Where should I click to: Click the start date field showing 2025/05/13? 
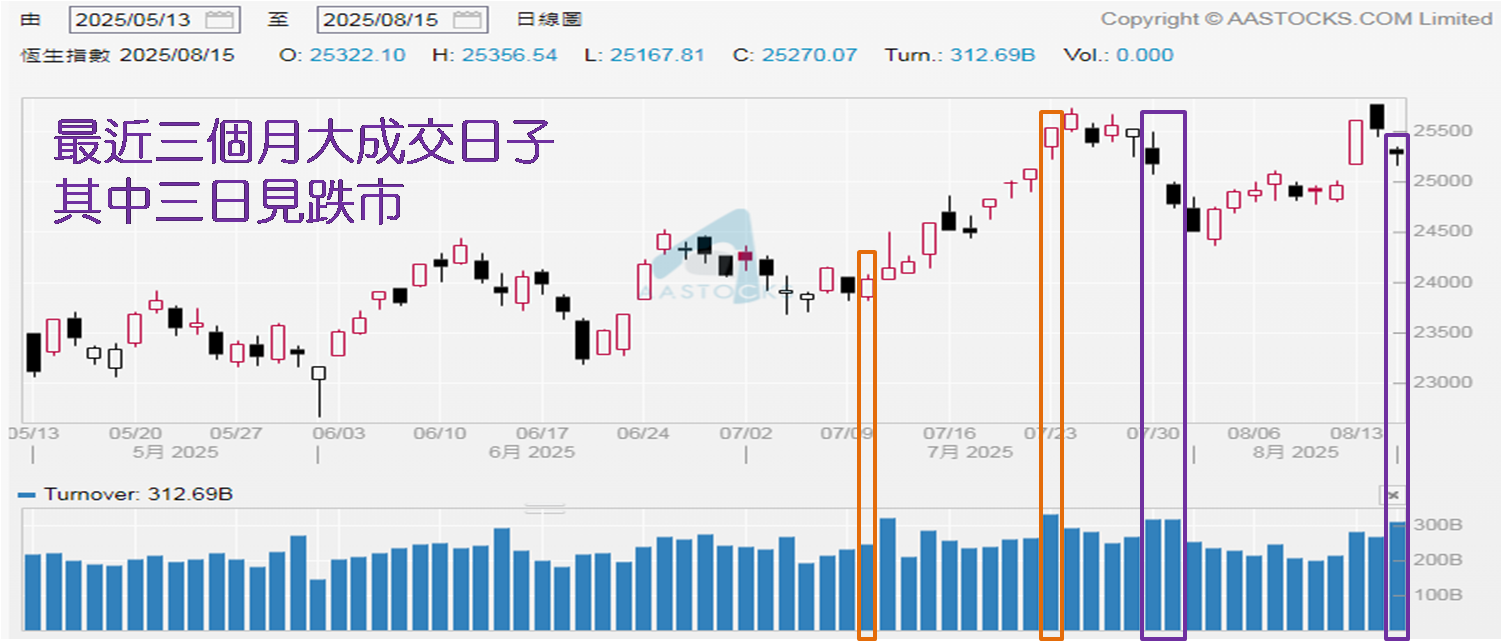[137, 19]
